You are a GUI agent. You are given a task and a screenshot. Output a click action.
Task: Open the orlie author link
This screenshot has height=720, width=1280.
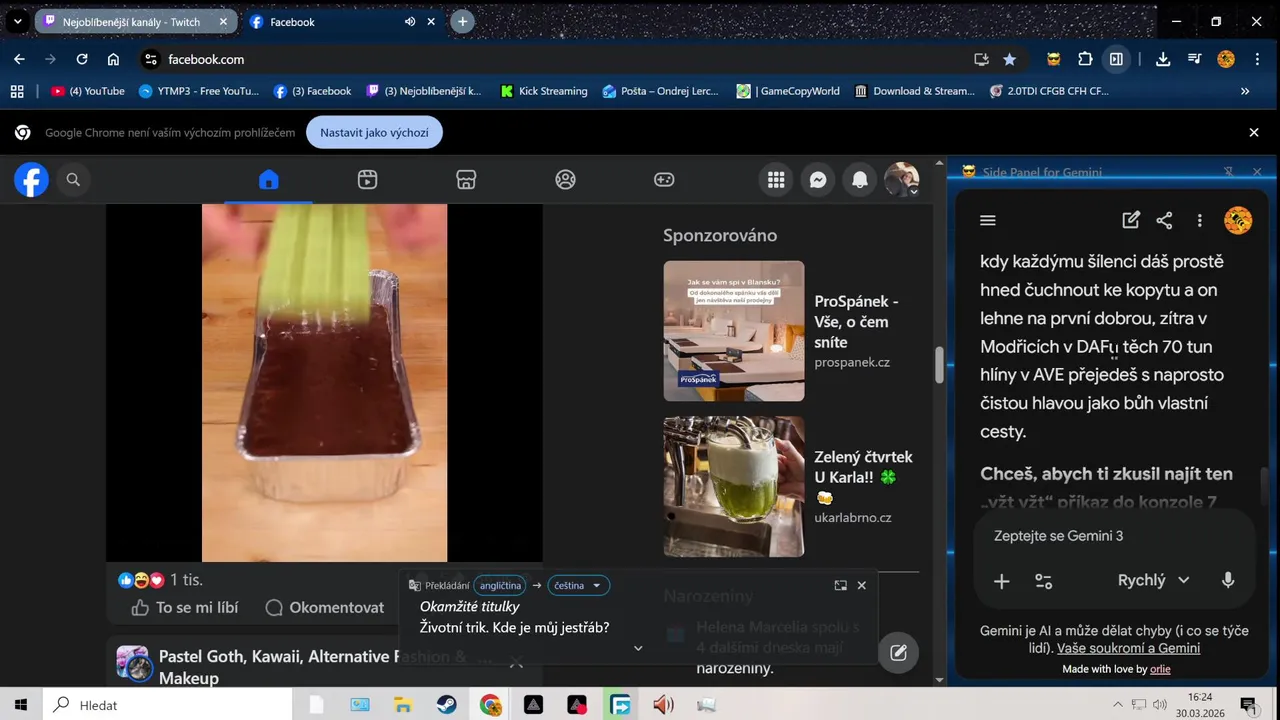(1160, 669)
